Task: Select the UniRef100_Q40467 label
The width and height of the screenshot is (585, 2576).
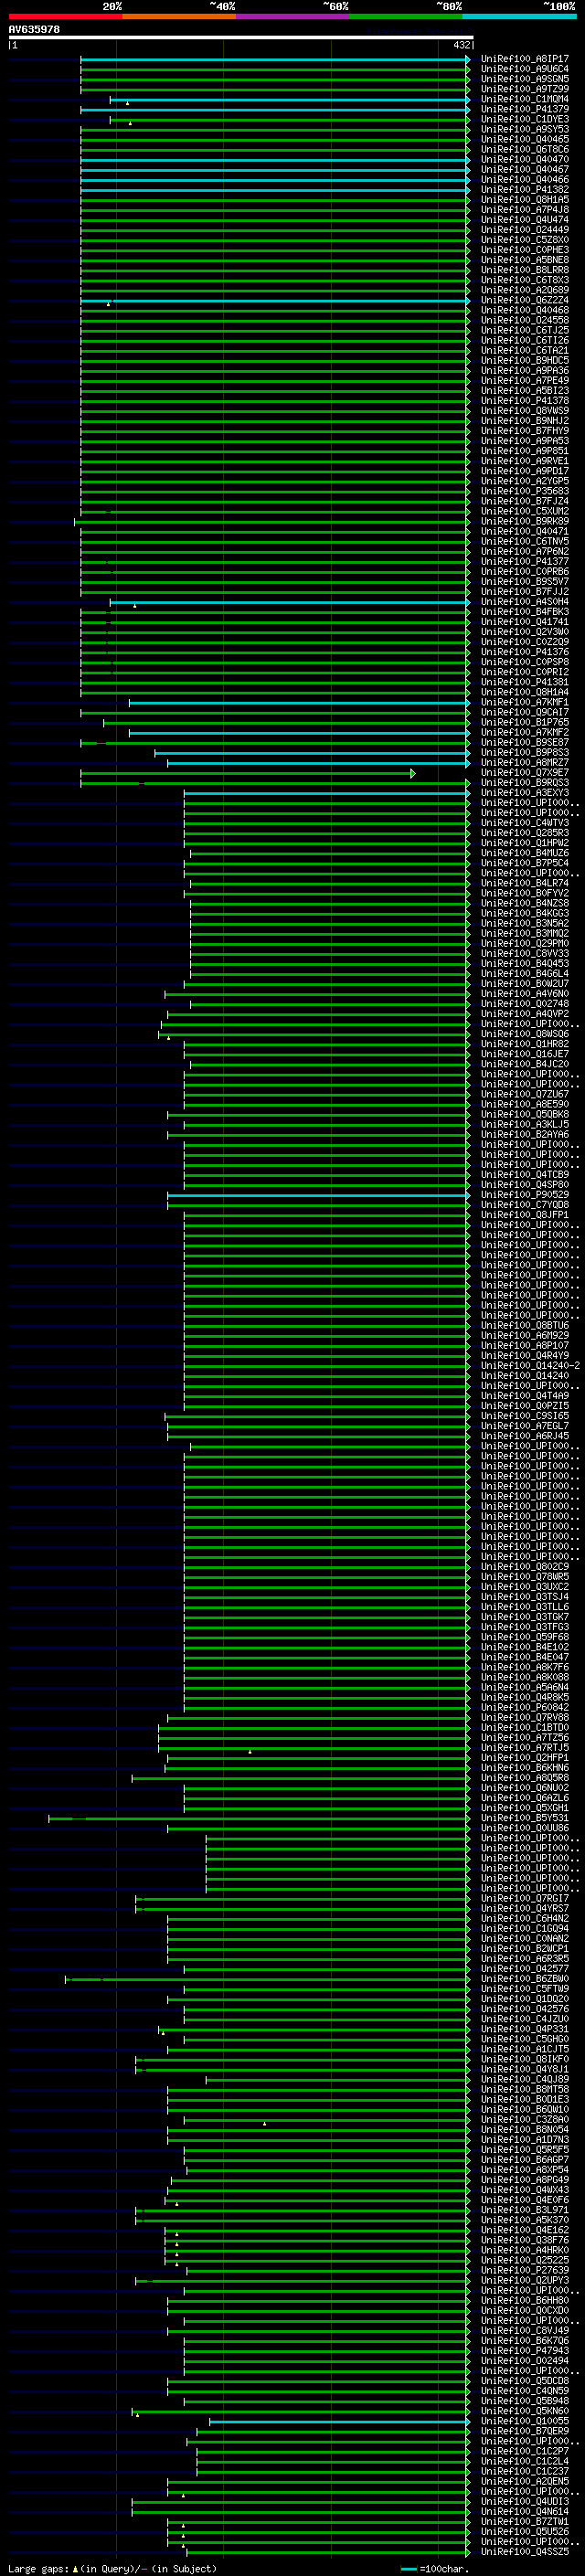Action: (524, 169)
